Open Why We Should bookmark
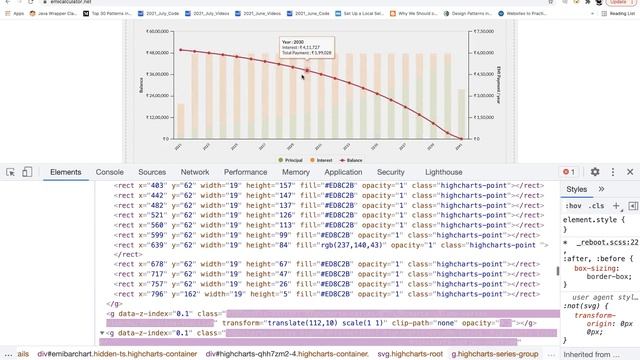The width and height of the screenshot is (640, 360). coord(413,13)
